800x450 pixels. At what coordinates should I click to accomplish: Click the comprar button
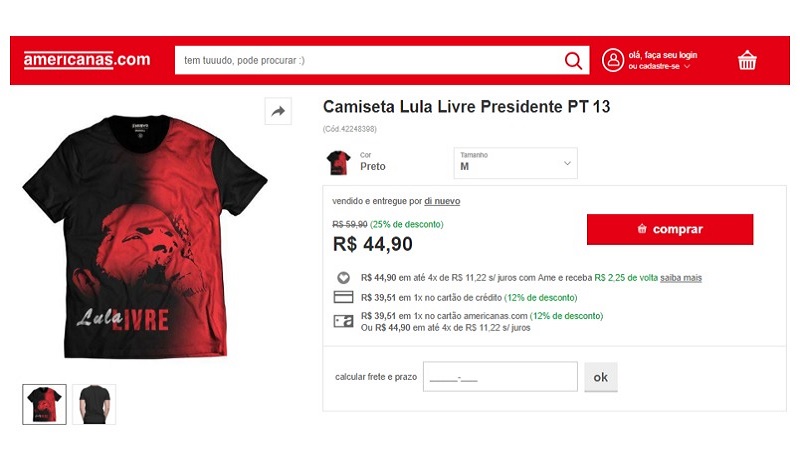click(x=670, y=229)
